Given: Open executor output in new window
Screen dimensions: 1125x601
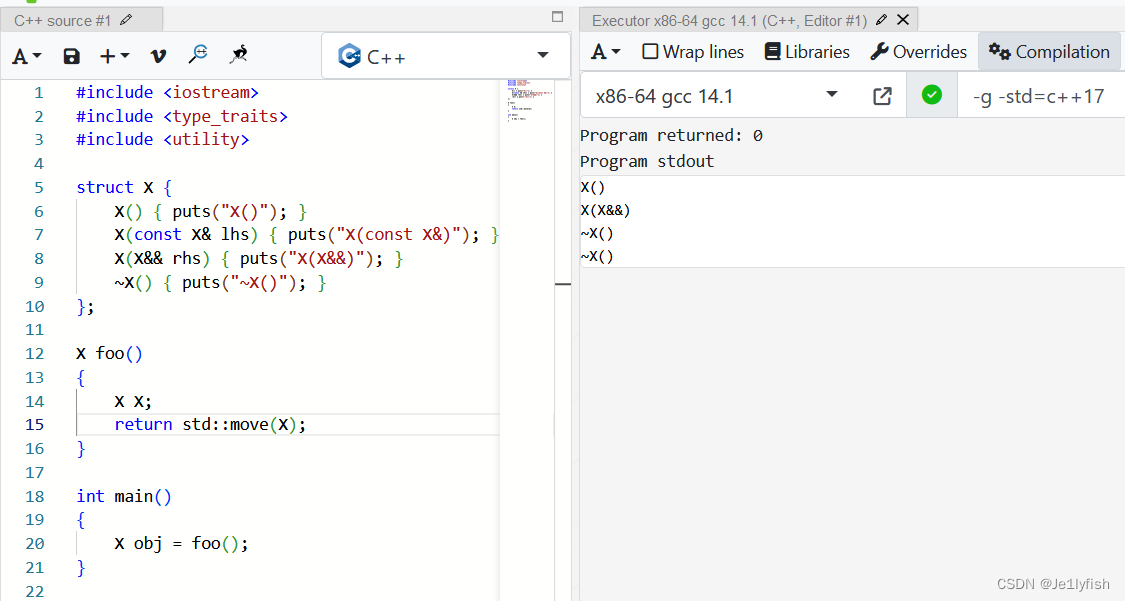Looking at the screenshot, I should pos(882,95).
